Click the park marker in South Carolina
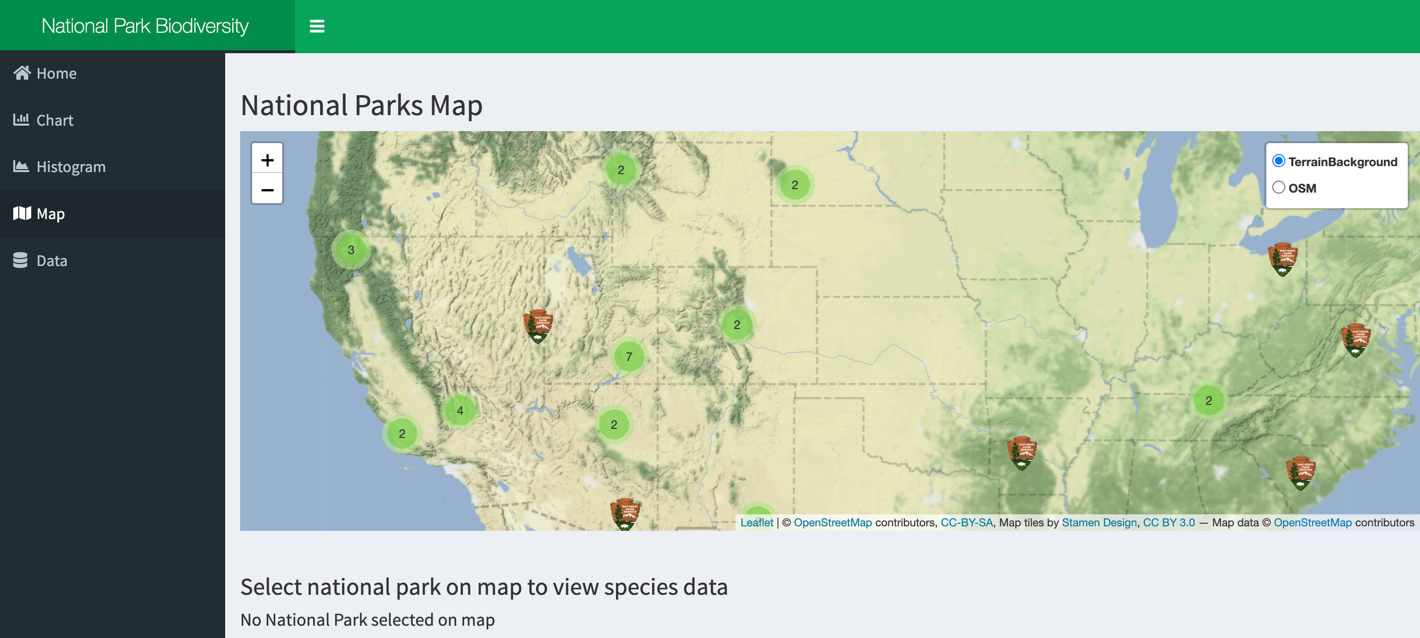Screen dimensions: 1420x638 coord(1300,471)
